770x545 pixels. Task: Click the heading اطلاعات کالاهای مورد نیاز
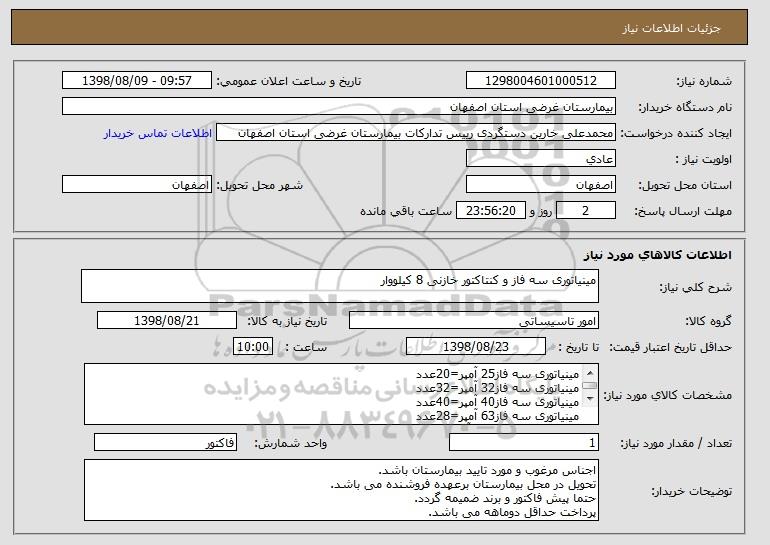pos(658,254)
